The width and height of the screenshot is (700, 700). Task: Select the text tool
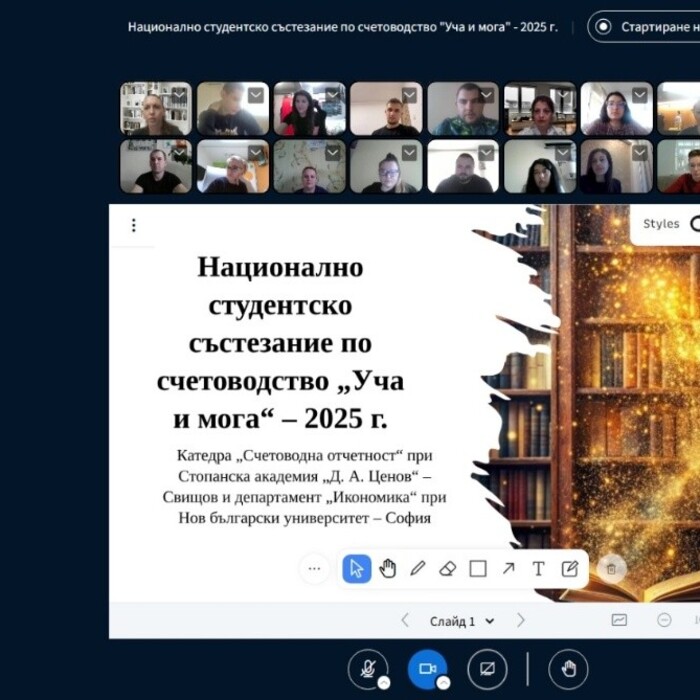(538, 569)
